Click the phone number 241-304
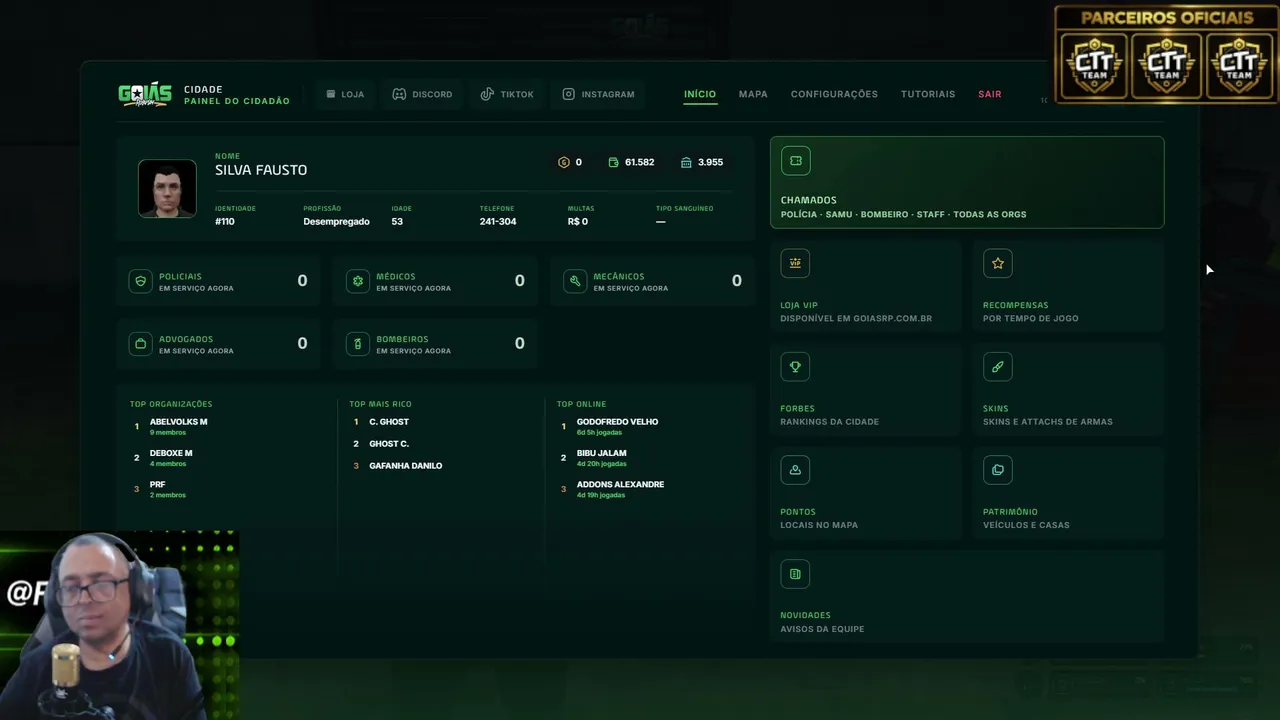The image size is (1280, 720). [498, 221]
